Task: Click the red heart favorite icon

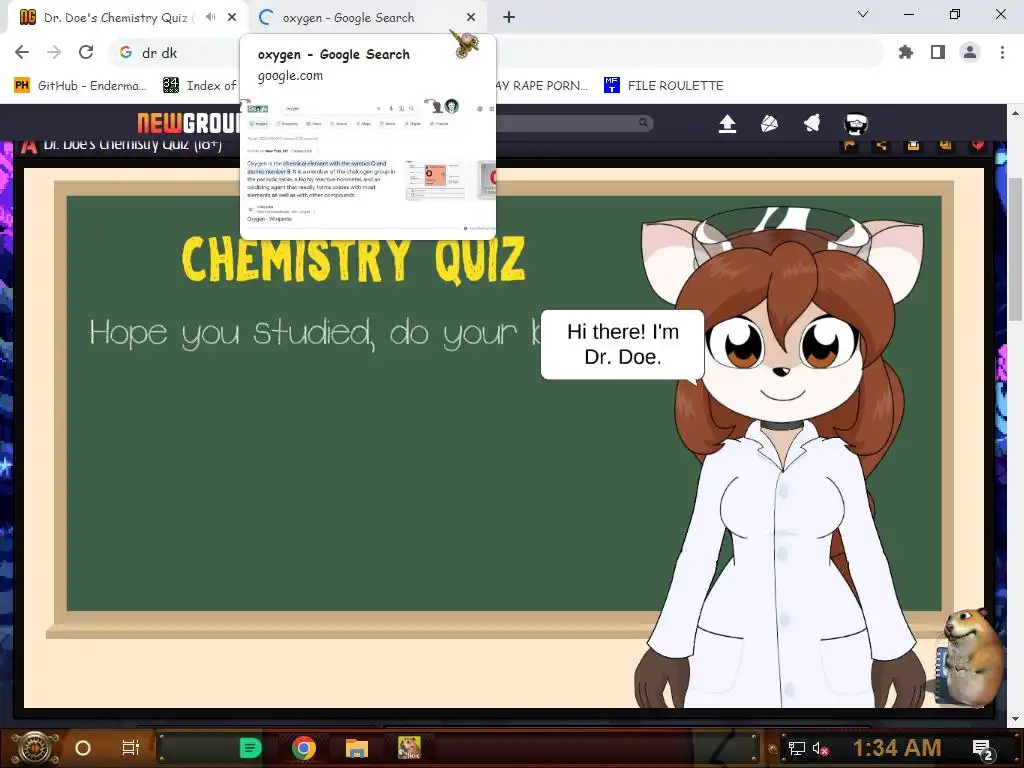Action: pyautogui.click(x=977, y=146)
